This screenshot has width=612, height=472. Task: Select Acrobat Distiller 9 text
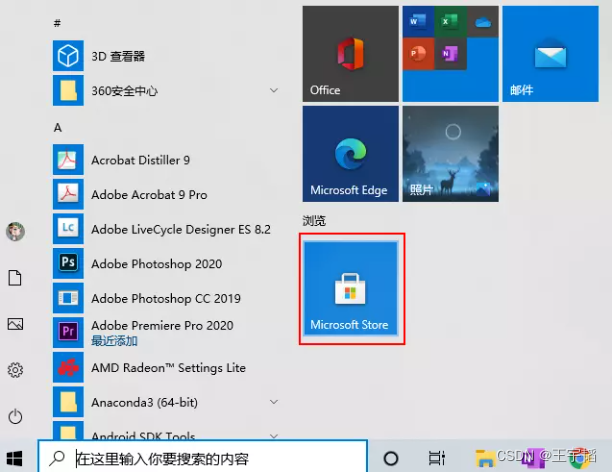141,160
